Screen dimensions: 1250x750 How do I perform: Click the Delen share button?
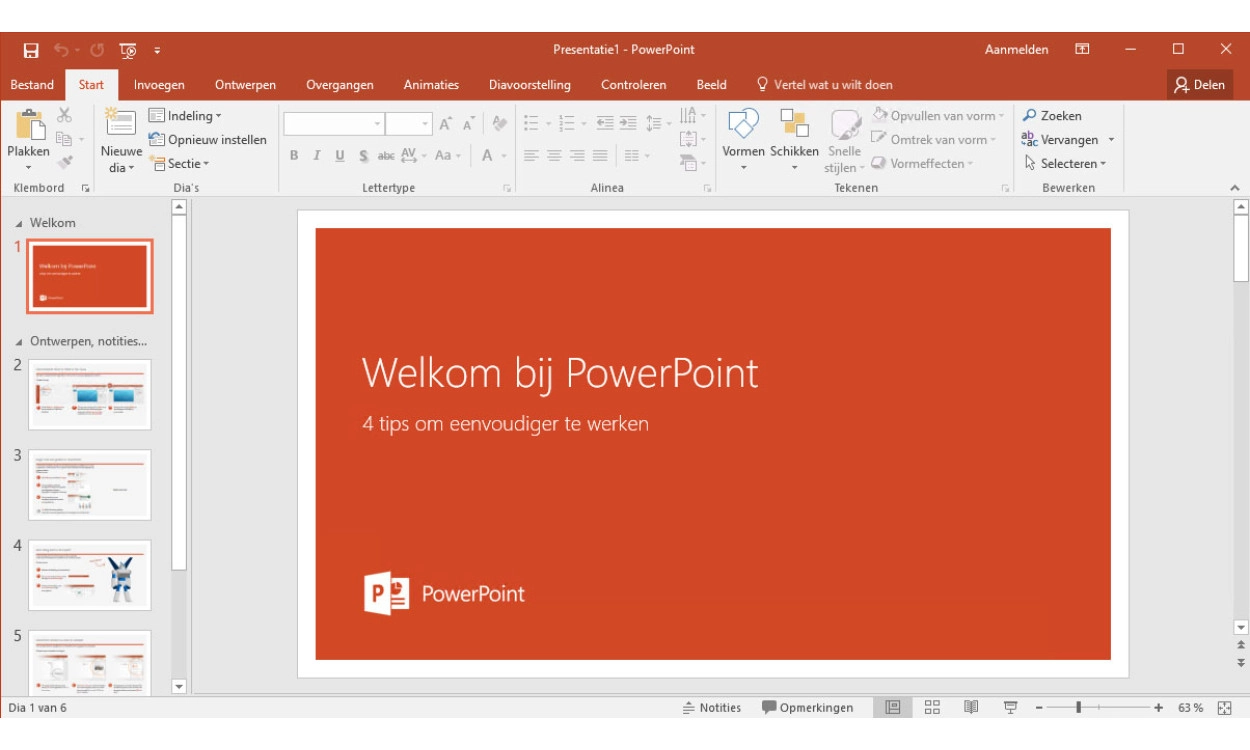point(1199,85)
